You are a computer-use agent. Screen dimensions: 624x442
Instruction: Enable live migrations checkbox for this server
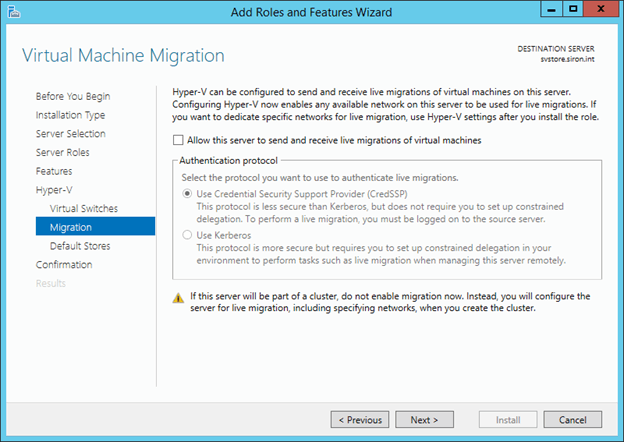coord(179,141)
